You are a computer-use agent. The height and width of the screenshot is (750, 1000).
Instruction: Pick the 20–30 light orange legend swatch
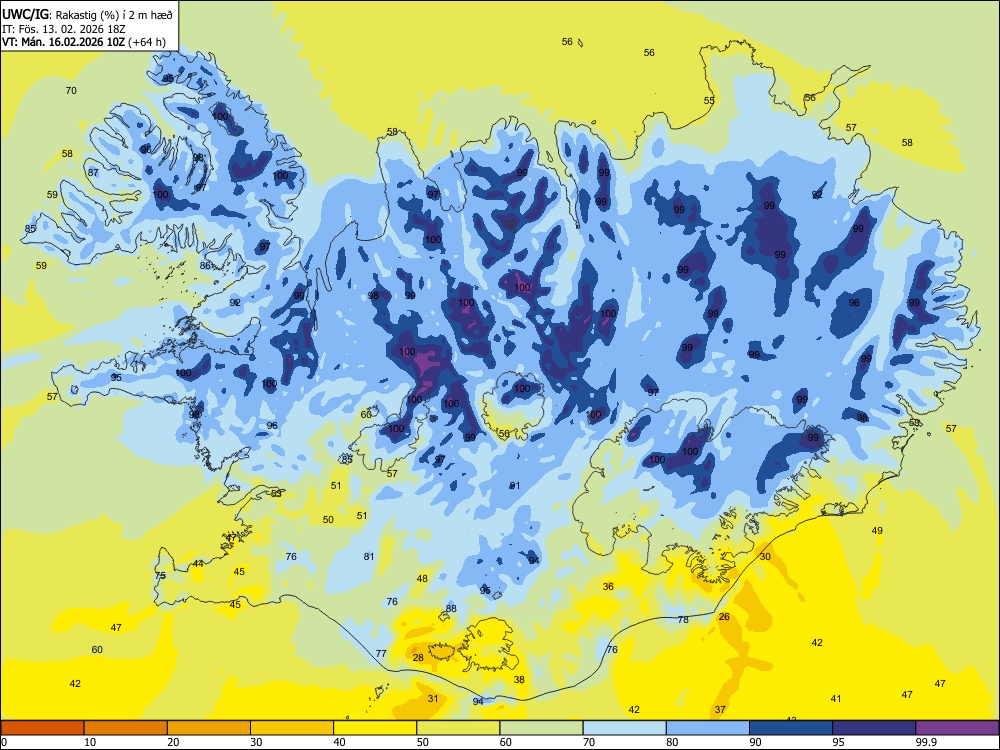(x=209, y=728)
